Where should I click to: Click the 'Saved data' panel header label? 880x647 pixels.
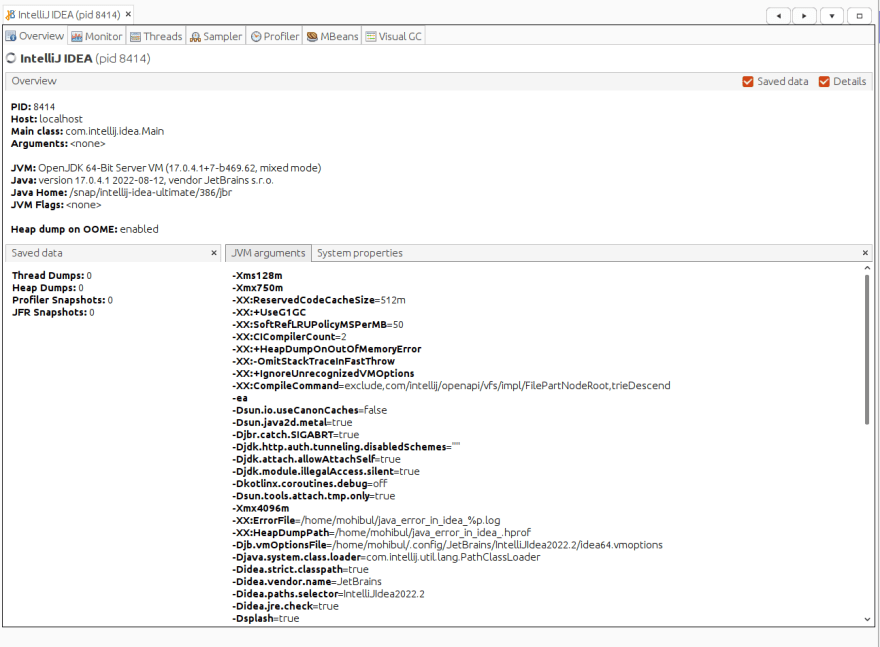tap(37, 253)
